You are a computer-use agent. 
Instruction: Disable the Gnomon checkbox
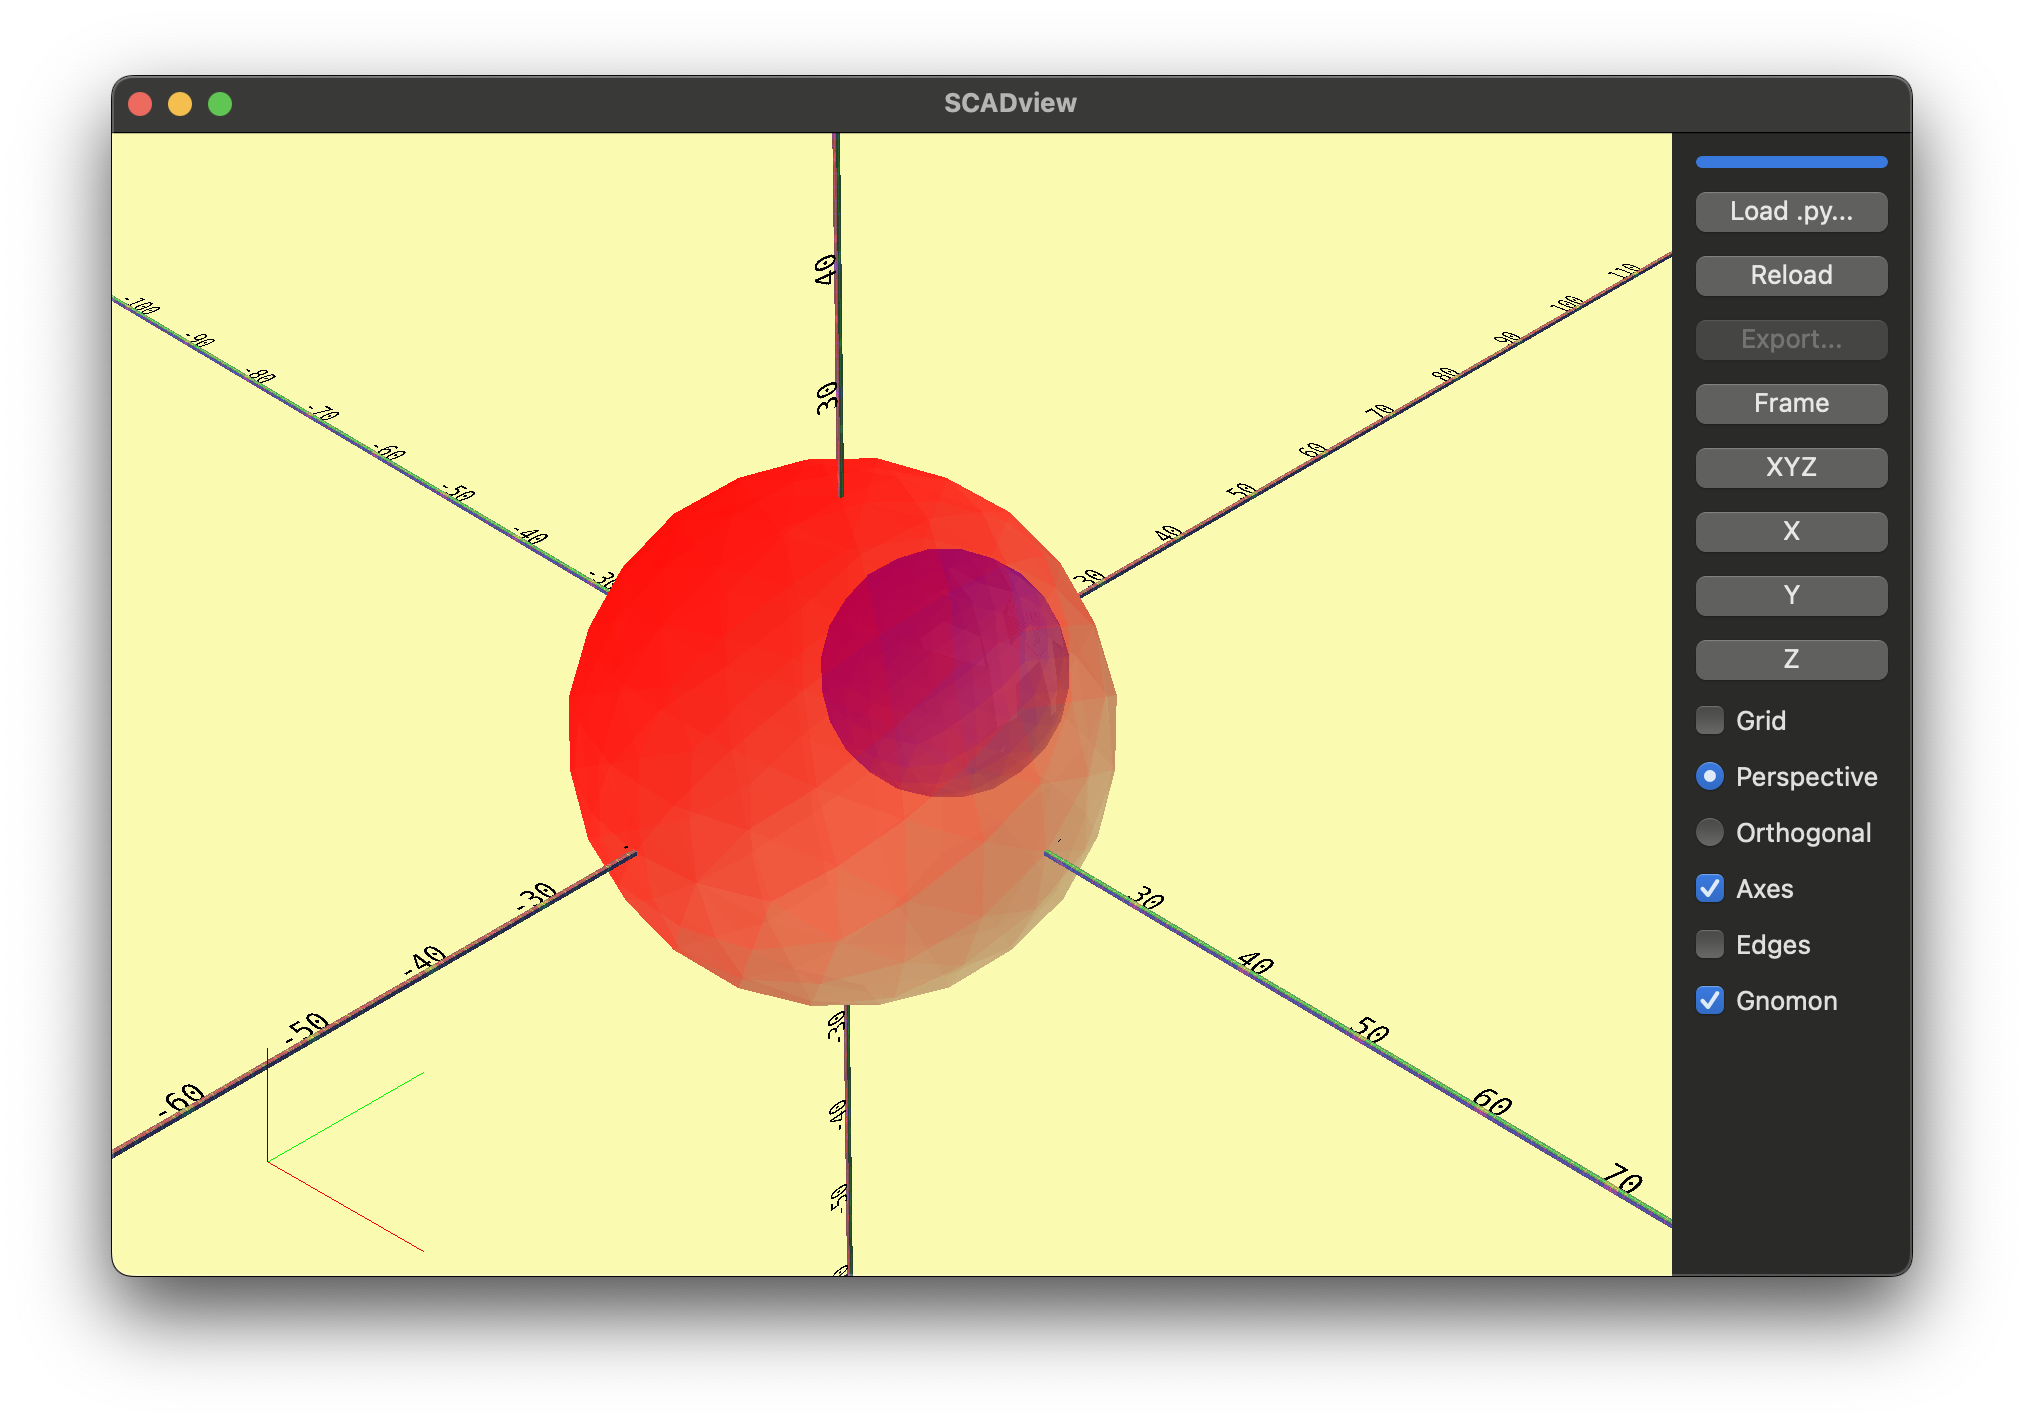click(1710, 1000)
